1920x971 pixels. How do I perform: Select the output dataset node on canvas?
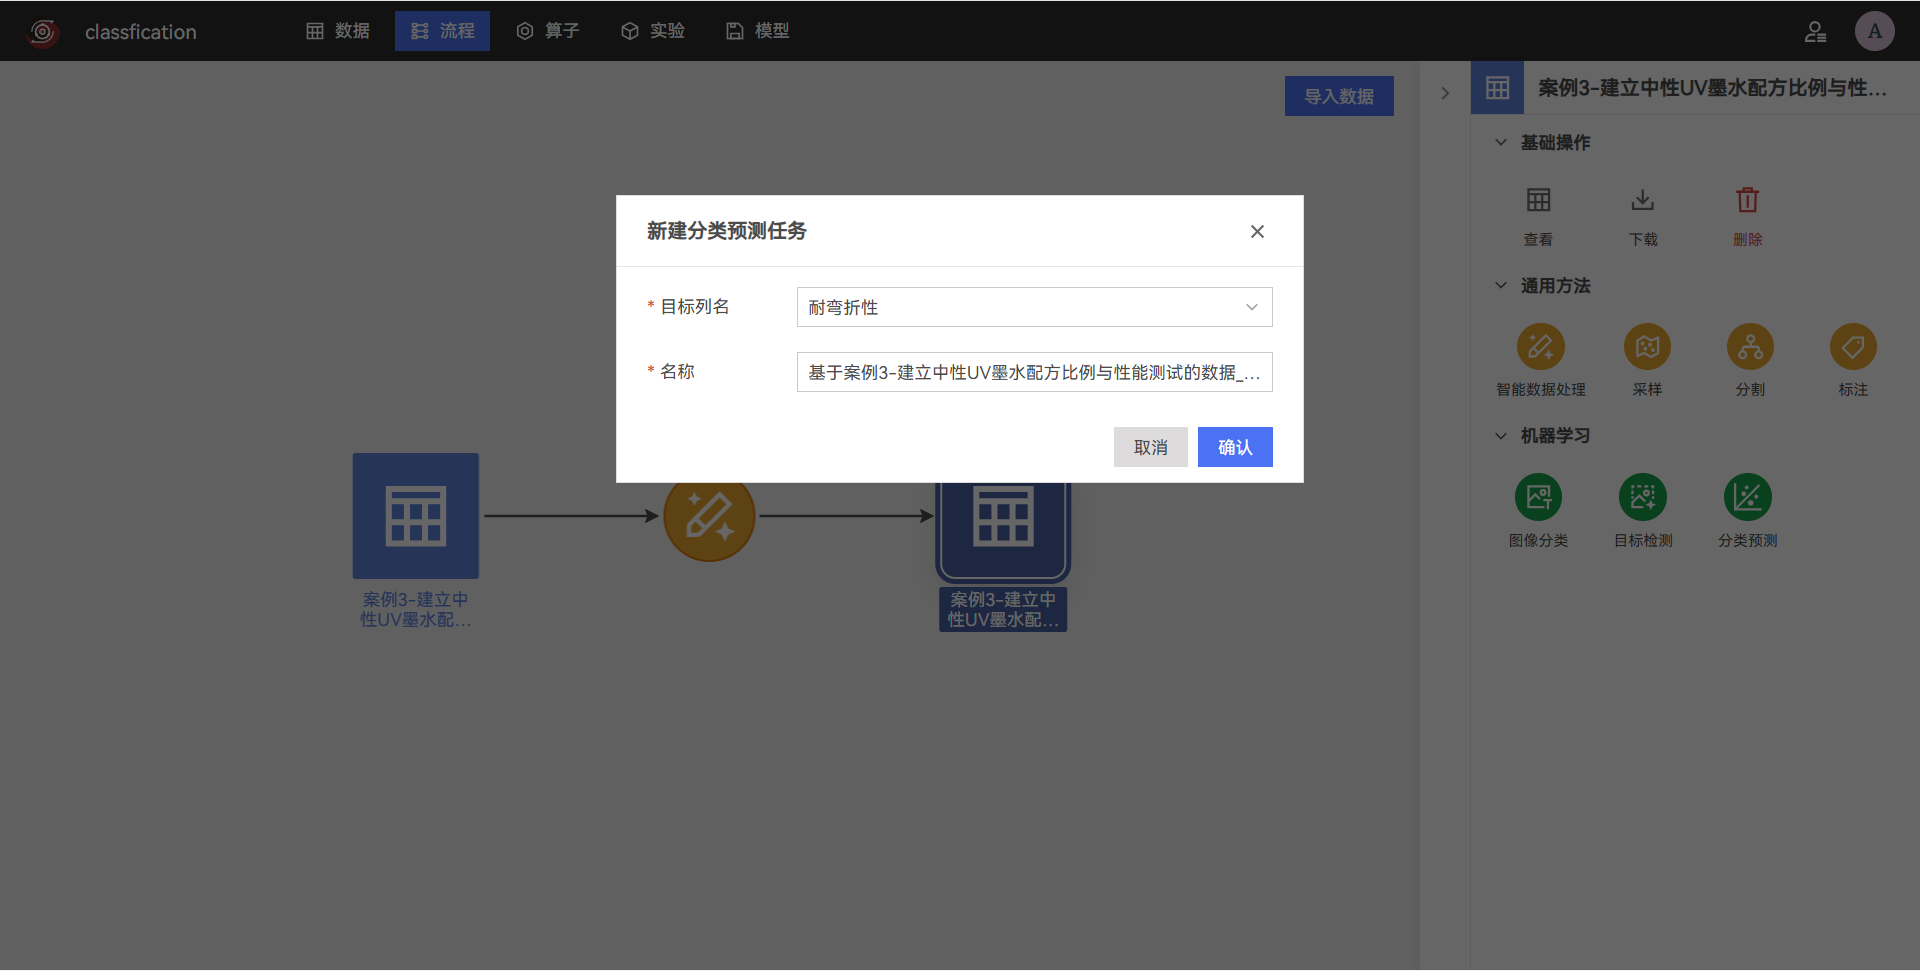1003,530
